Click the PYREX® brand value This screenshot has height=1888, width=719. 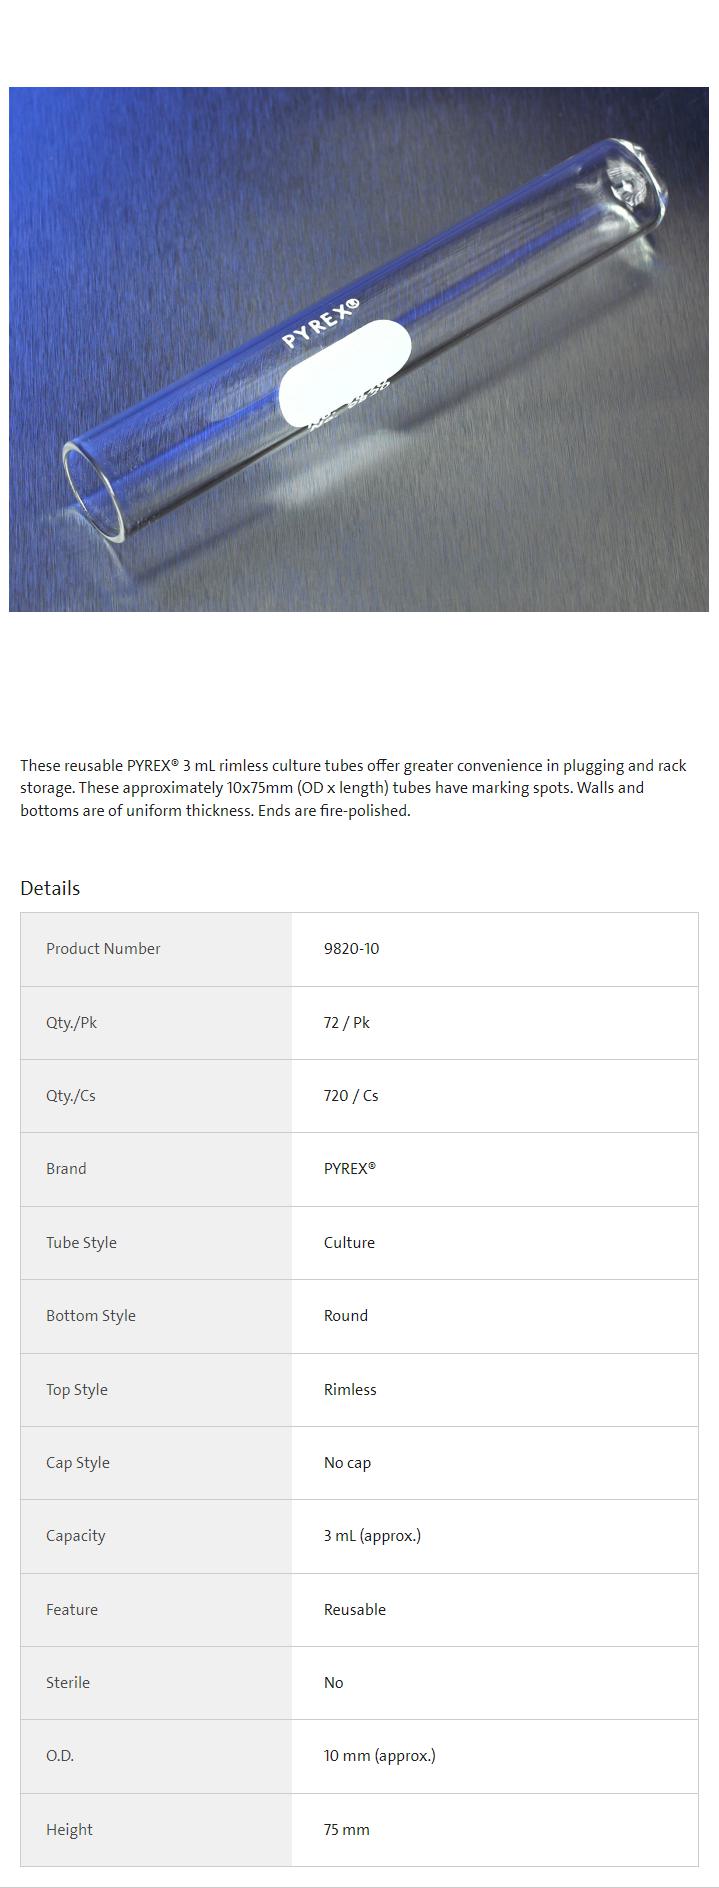pos(350,1169)
